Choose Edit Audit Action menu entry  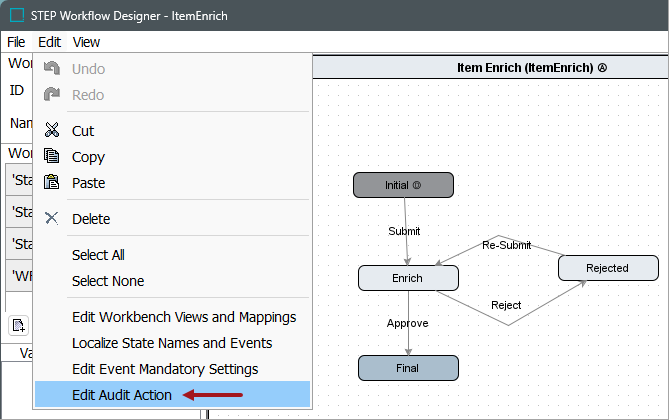122,395
